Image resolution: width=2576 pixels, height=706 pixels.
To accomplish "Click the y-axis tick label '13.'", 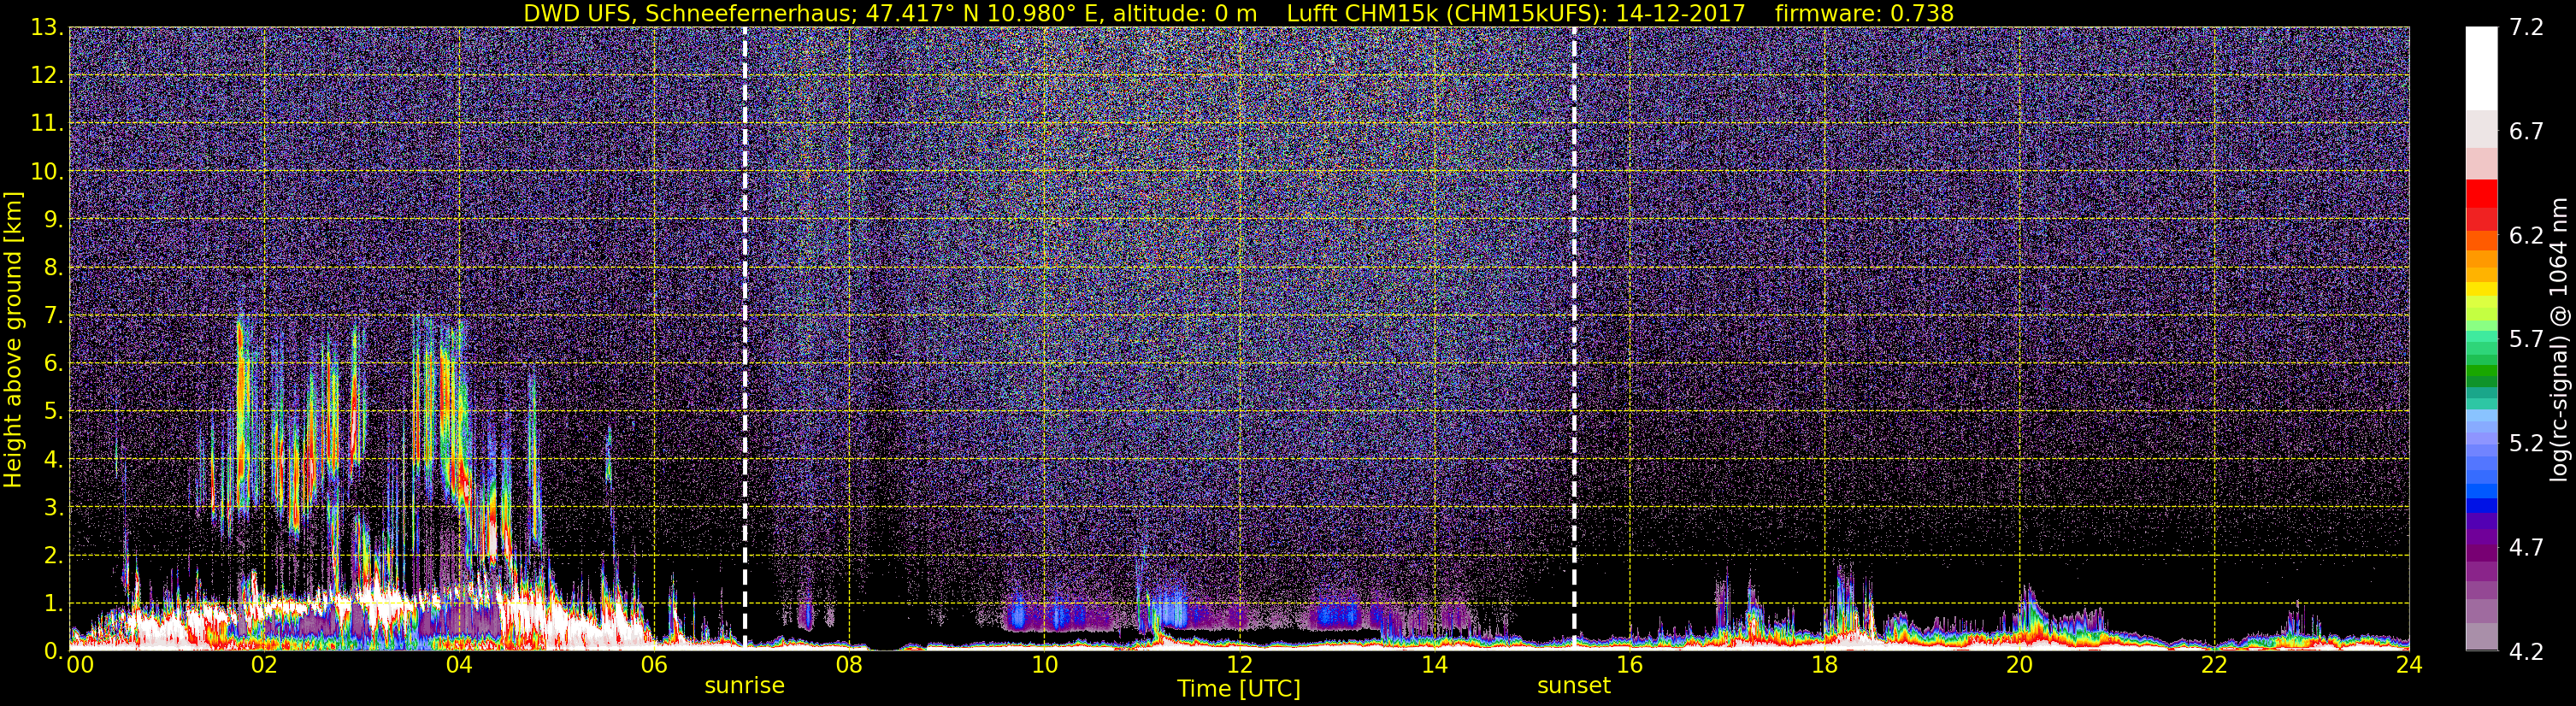I will [x=47, y=28].
